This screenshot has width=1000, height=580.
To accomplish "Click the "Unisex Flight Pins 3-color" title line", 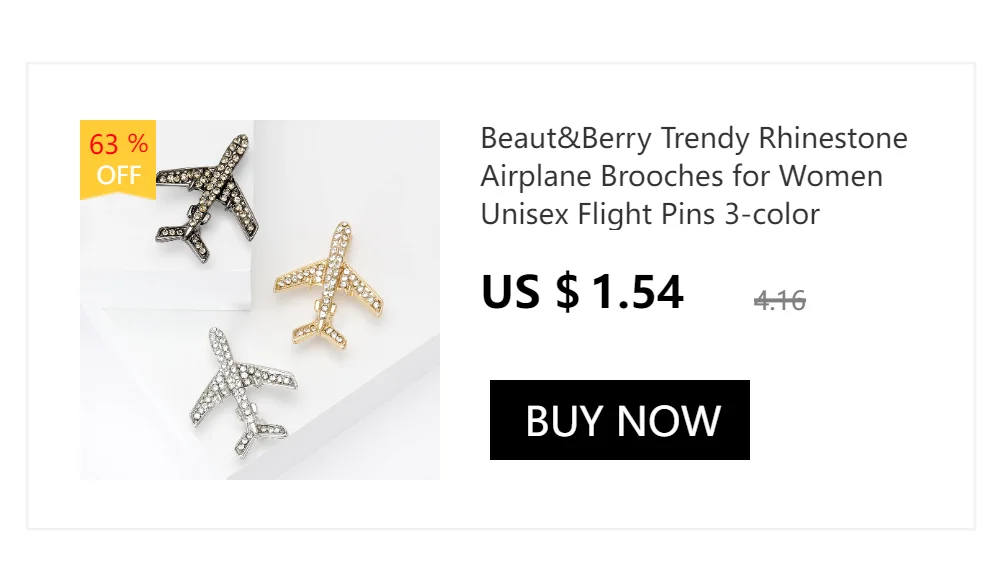I will click(x=650, y=214).
